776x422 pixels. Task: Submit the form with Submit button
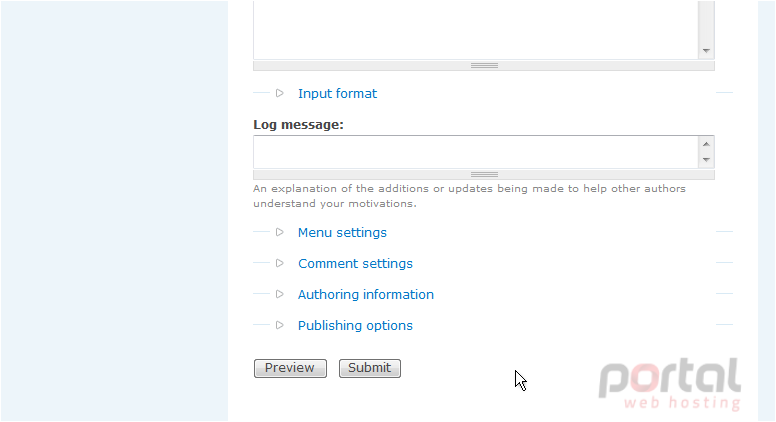370,368
